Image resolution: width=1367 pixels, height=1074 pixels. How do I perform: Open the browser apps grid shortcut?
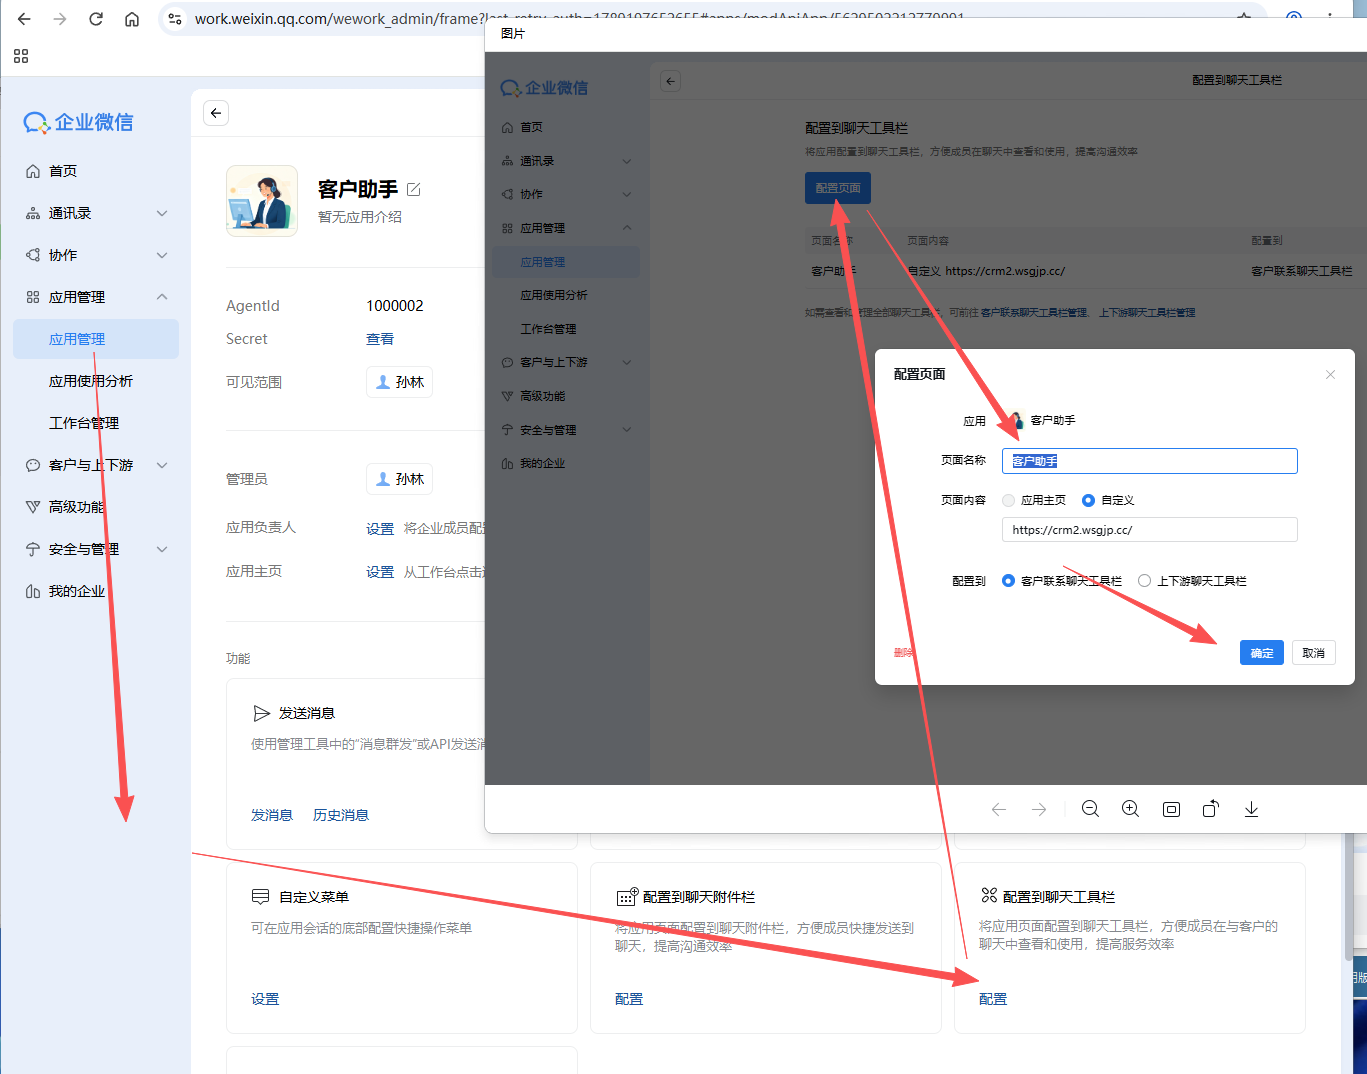[21, 56]
